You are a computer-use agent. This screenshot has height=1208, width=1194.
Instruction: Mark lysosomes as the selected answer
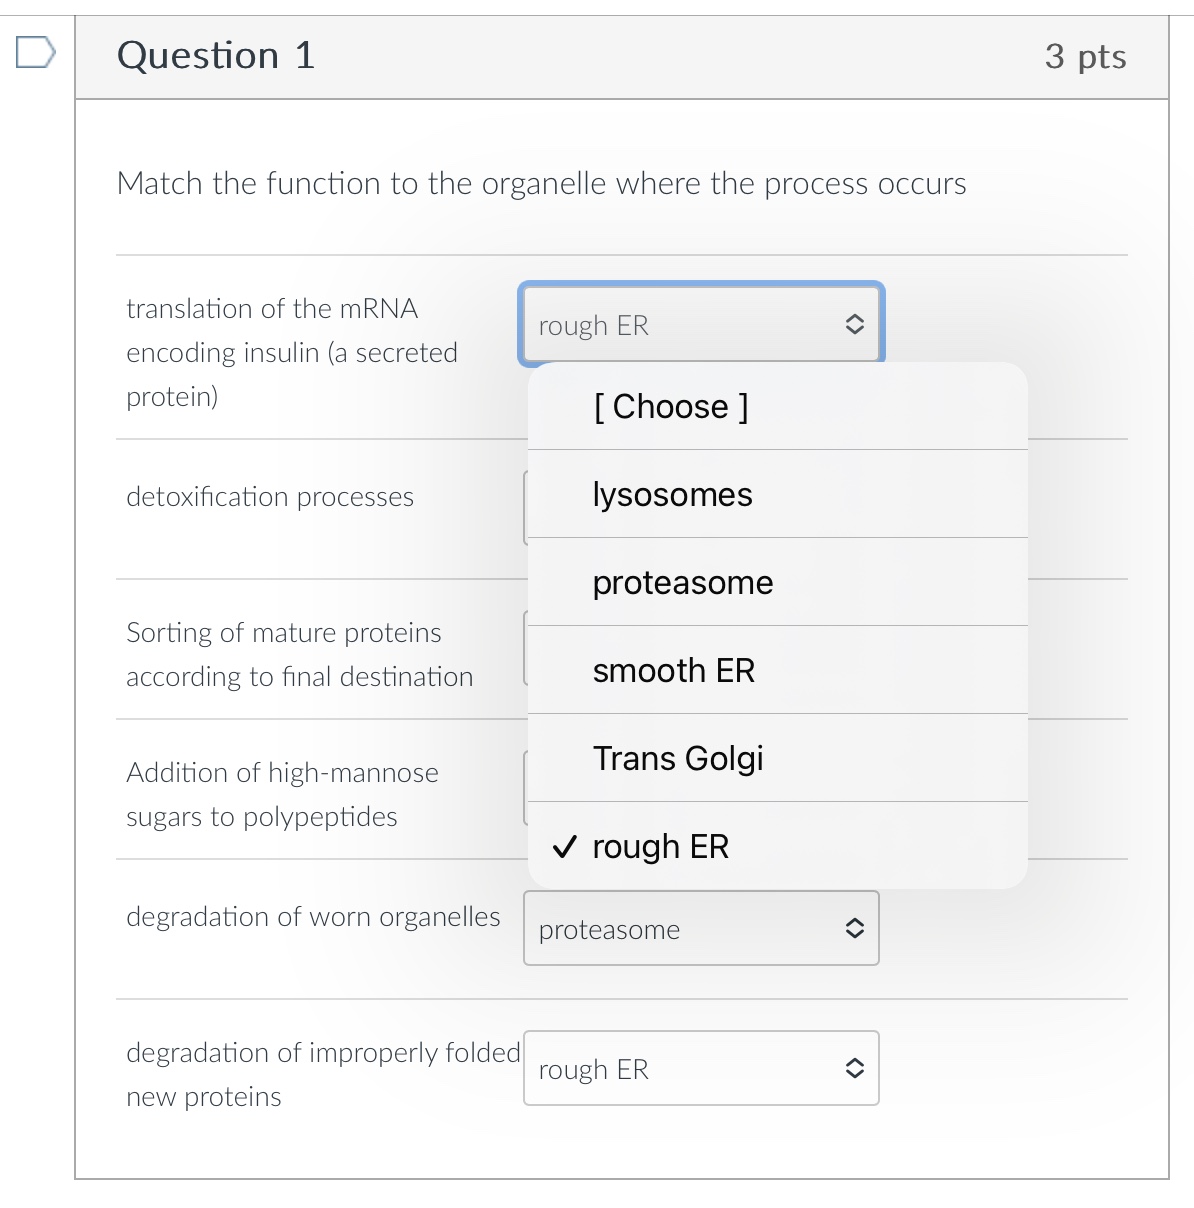coord(673,494)
